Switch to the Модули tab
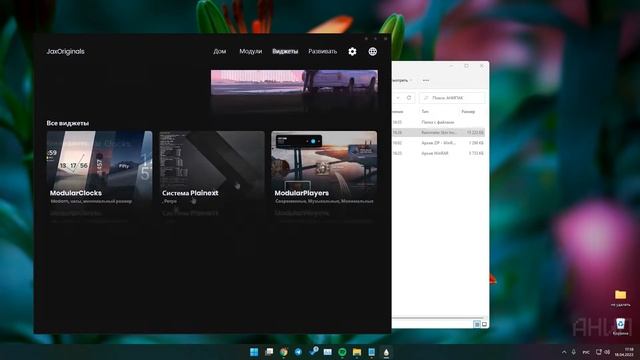The image size is (640, 360). click(x=251, y=51)
